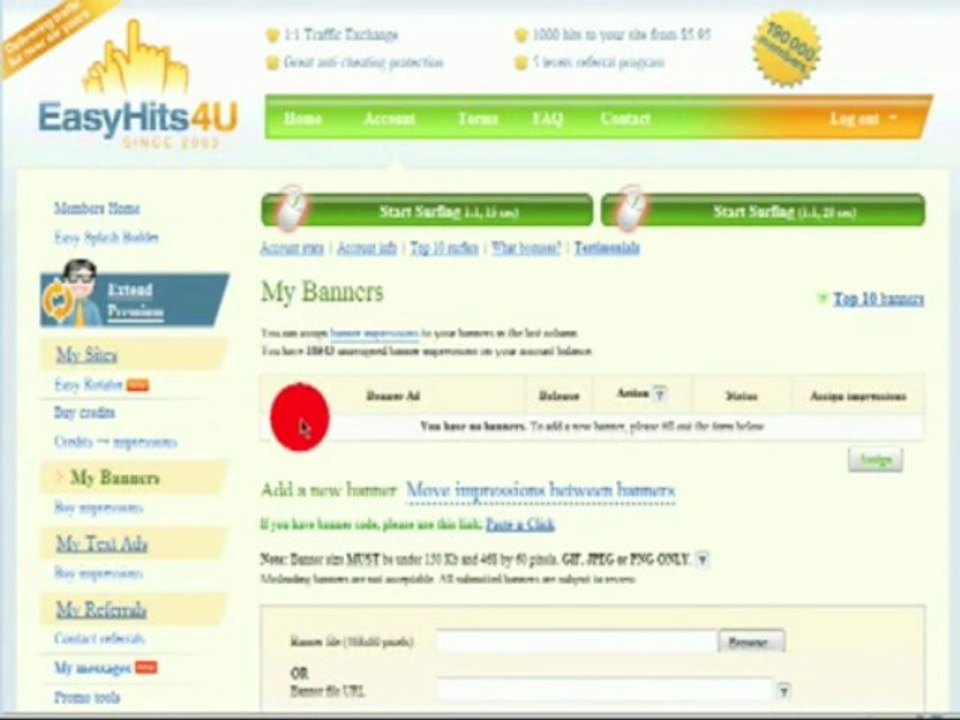Open the Terms menu item
Image resolution: width=960 pixels, height=720 pixels.
coord(478,119)
